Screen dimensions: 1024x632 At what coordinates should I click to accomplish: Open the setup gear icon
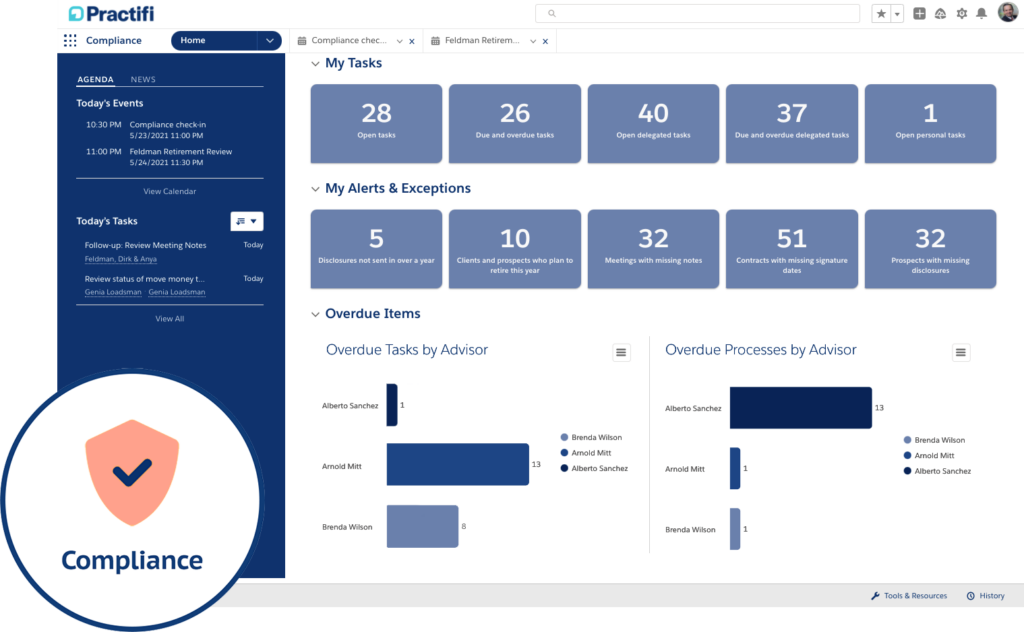[x=962, y=14]
